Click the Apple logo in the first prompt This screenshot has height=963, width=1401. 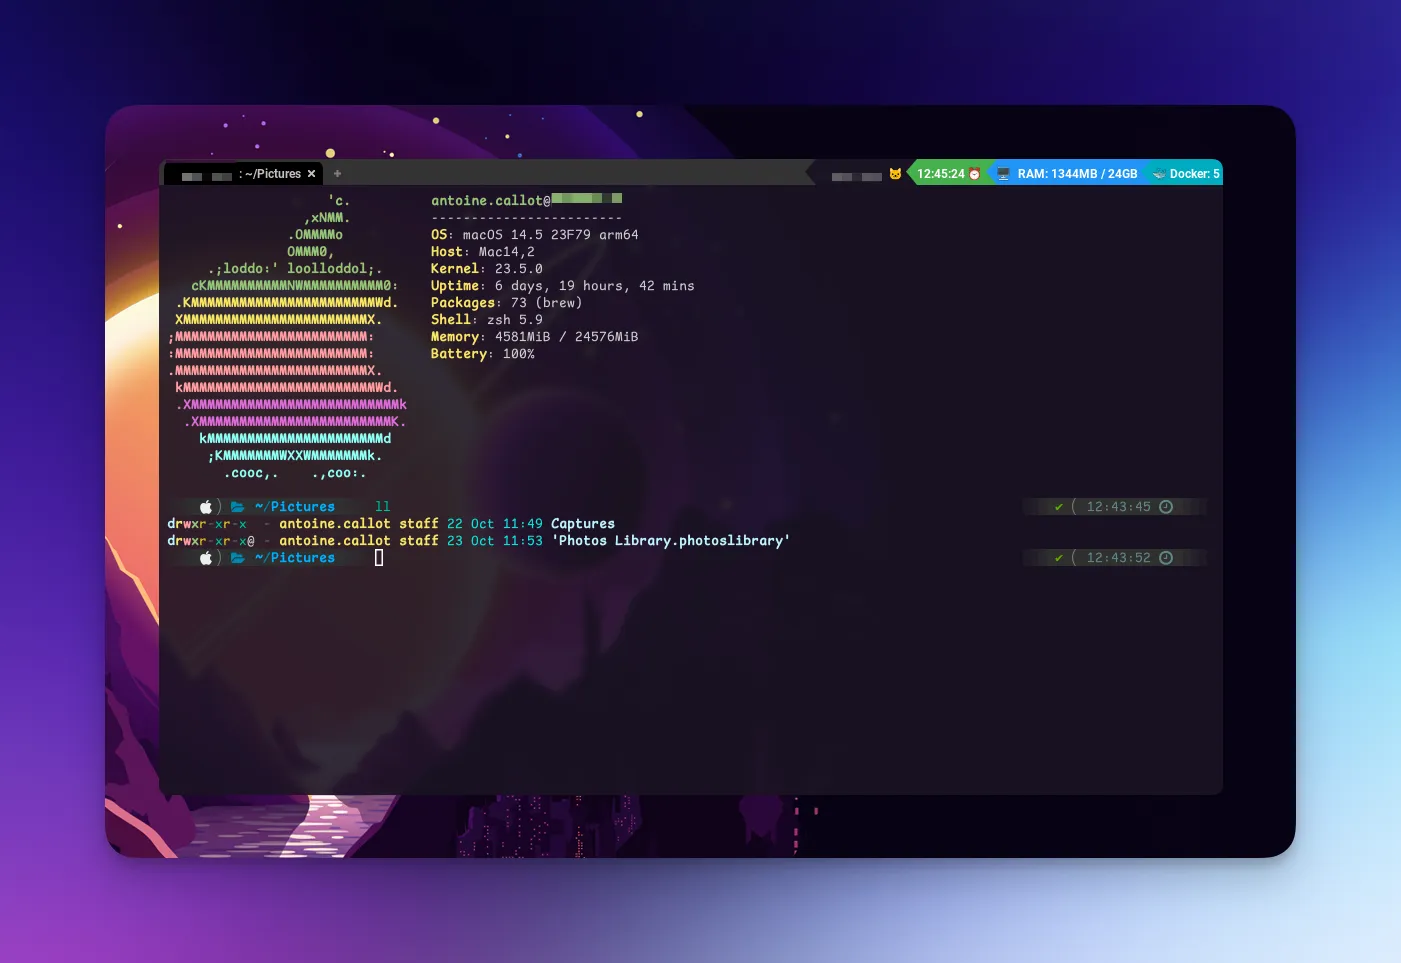coord(206,507)
